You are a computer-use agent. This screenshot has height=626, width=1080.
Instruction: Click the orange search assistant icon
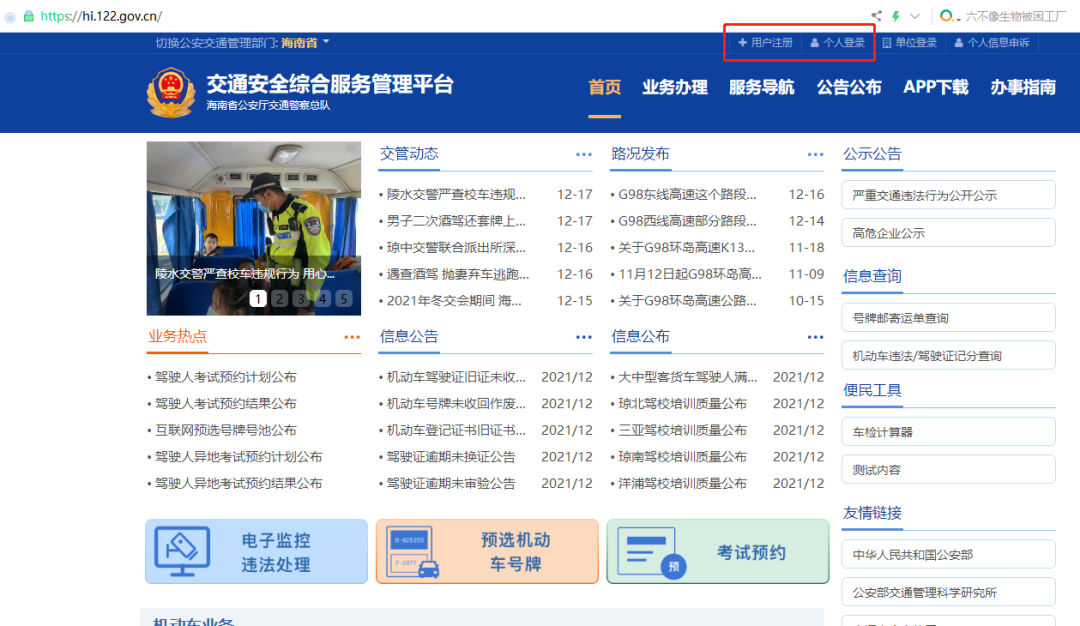(x=946, y=15)
